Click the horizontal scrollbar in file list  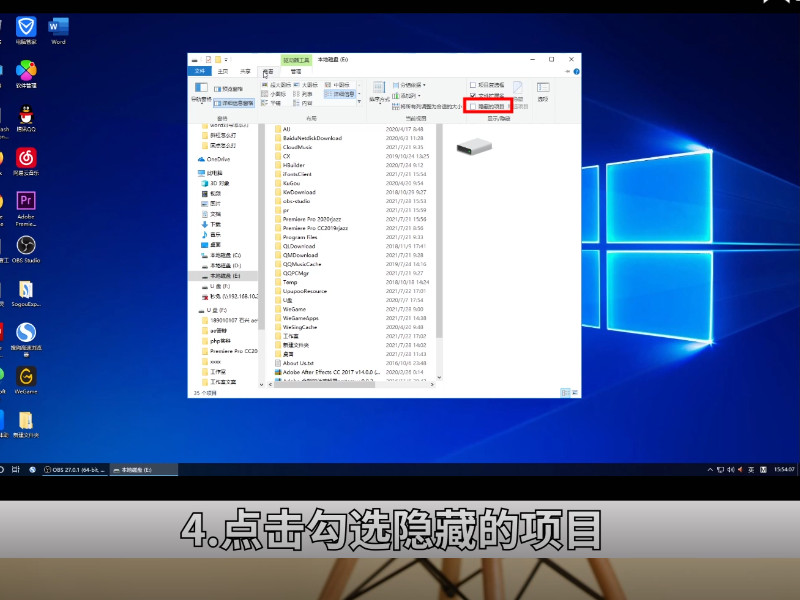(x=324, y=384)
